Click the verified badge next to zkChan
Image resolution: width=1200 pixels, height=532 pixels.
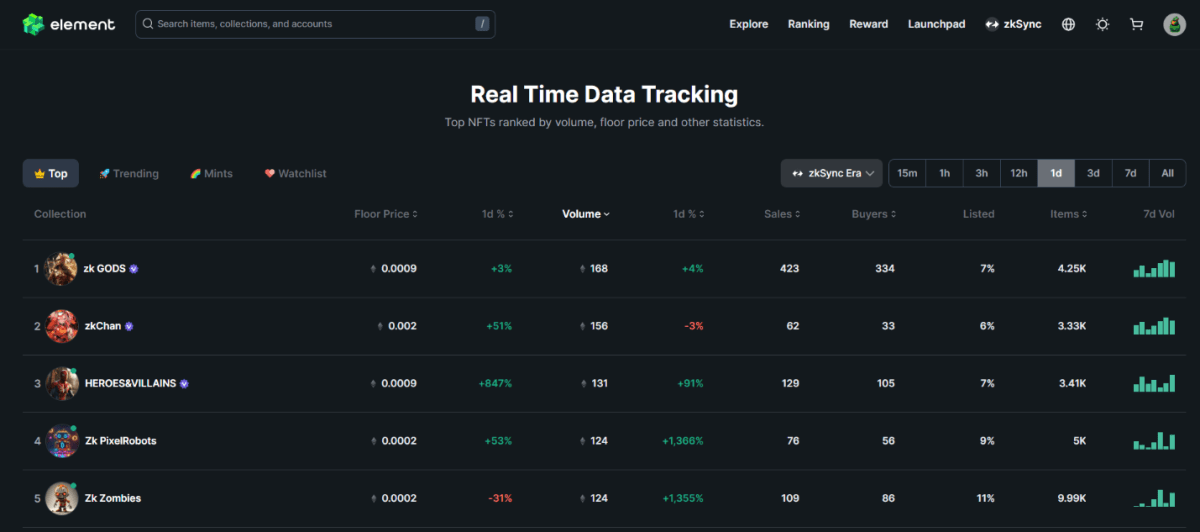(129, 326)
